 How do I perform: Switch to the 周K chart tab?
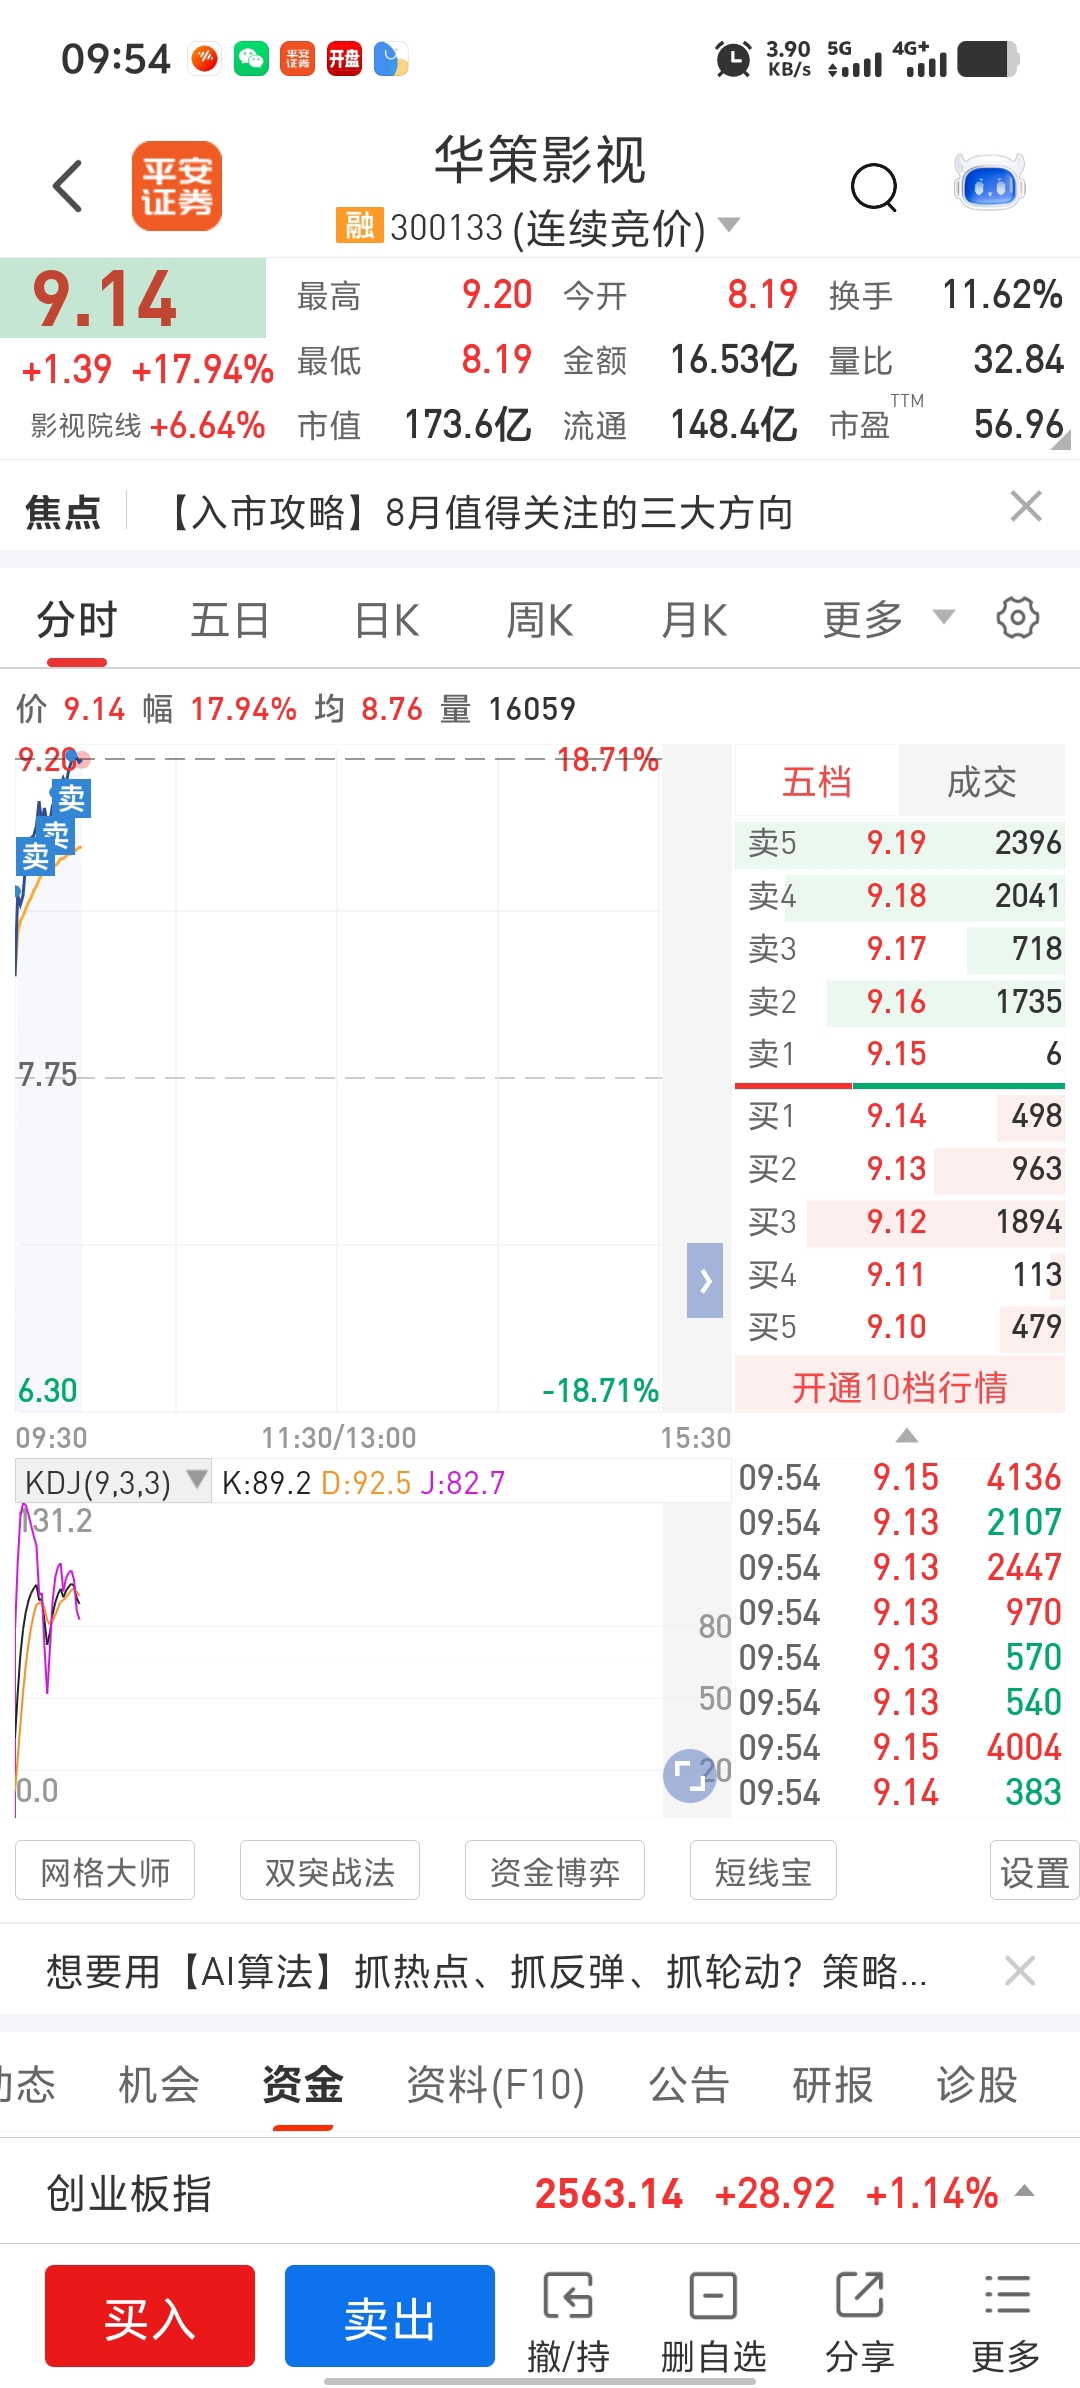(540, 620)
